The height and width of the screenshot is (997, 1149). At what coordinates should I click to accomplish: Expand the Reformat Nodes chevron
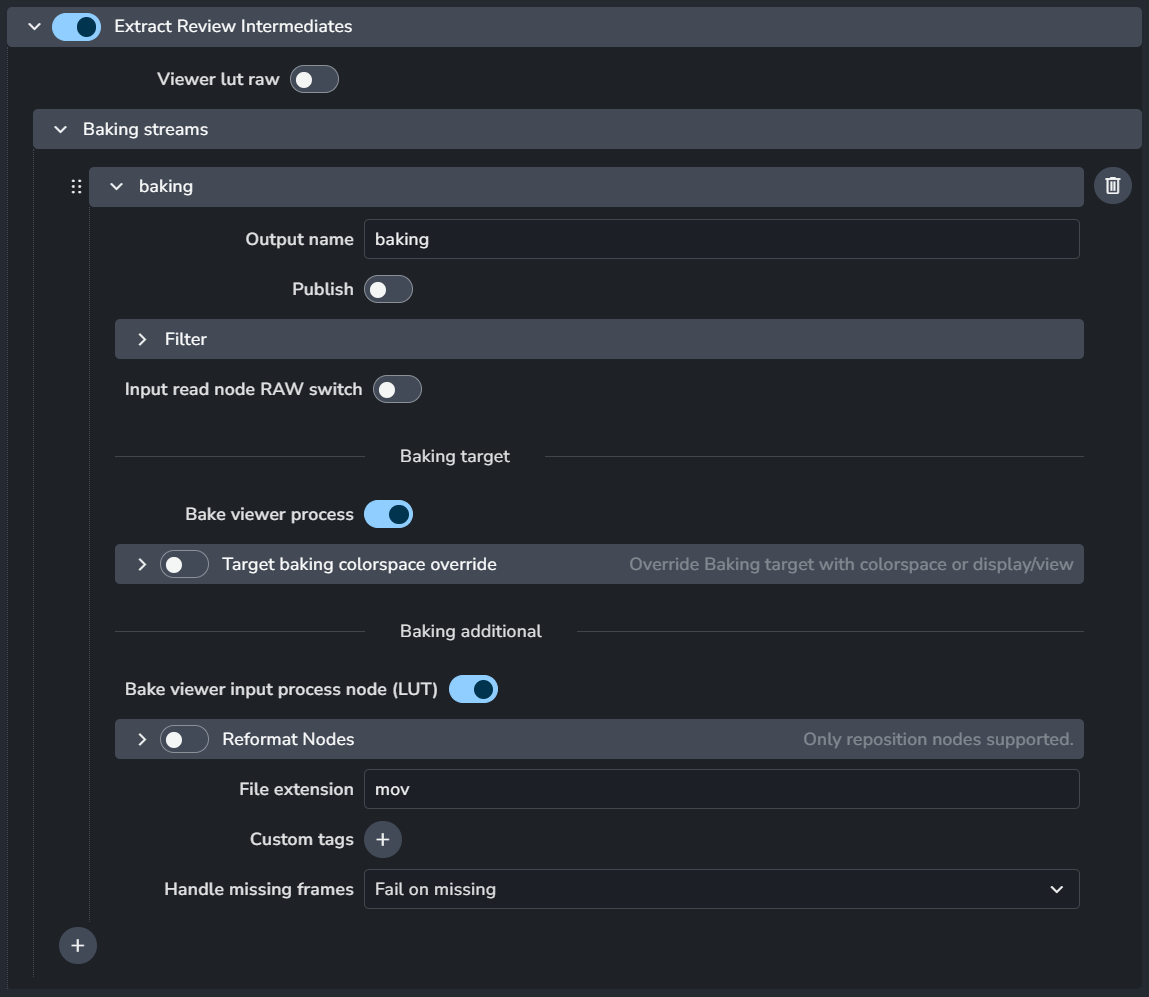pos(142,739)
